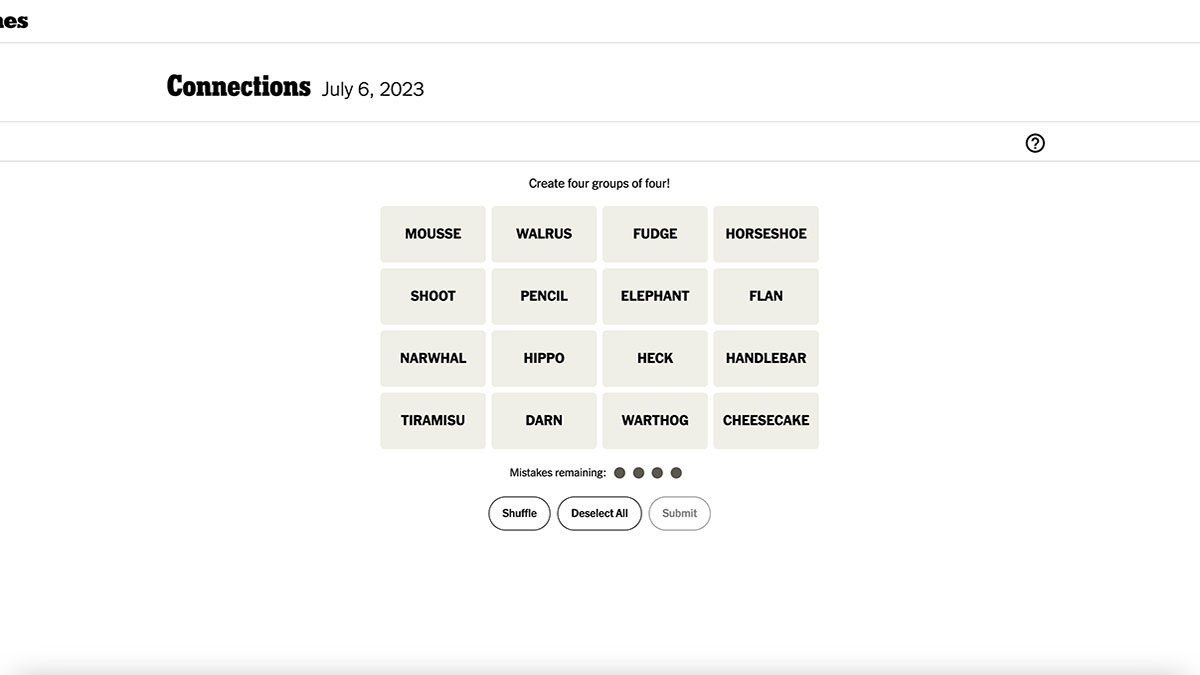Toggle the HANDLEBAR tile
This screenshot has width=1200, height=675.
click(766, 358)
